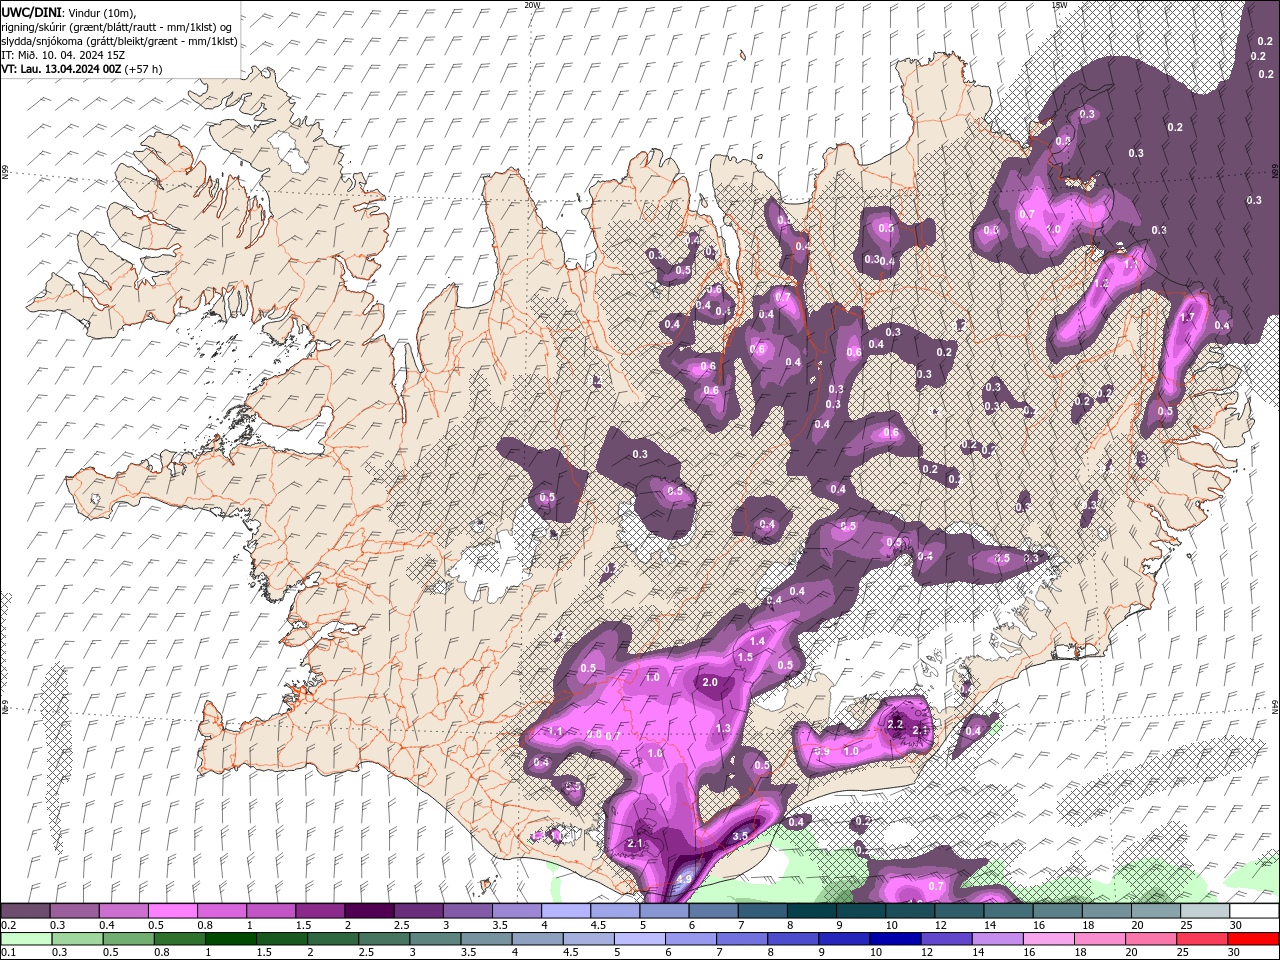The image size is (1280, 960).
Task: Select the red swatch labeled 30 in rain scale
Action: [1254, 938]
